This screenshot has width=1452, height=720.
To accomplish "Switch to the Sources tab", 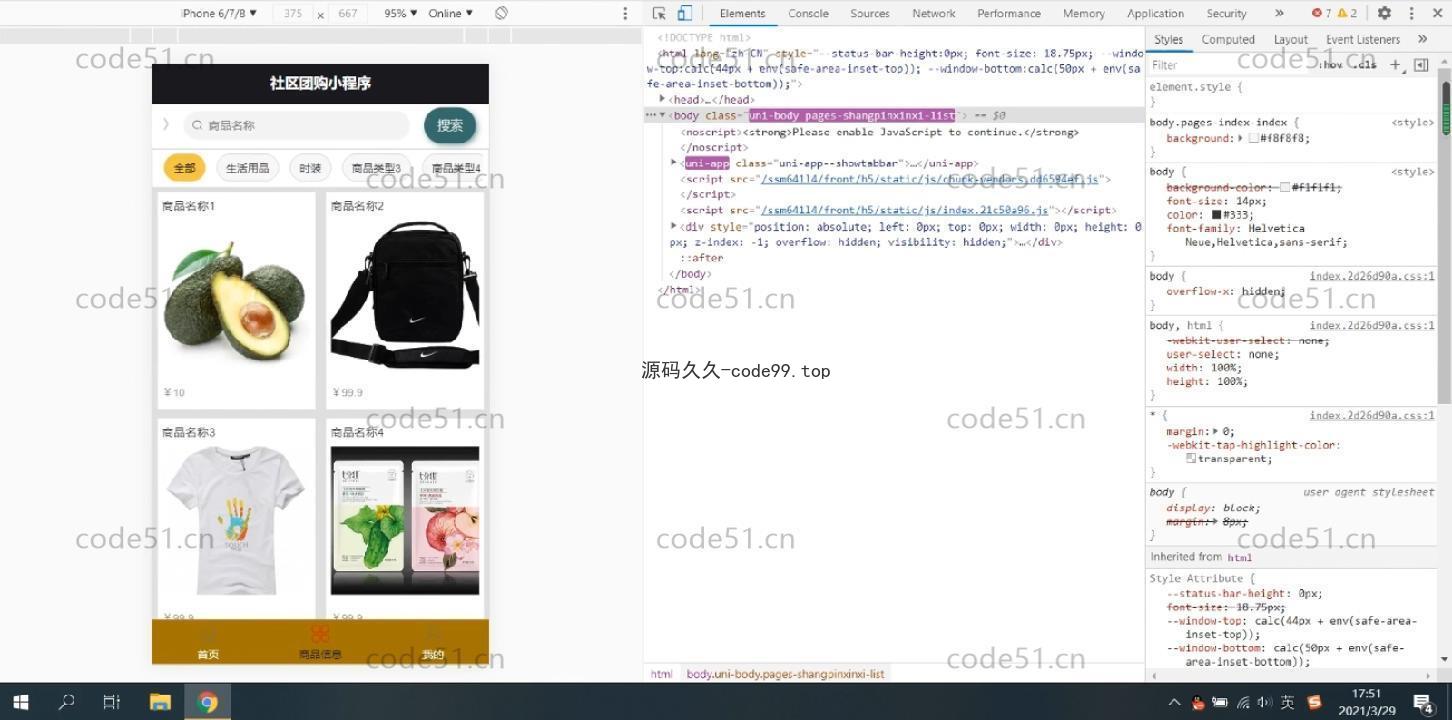I will [870, 13].
